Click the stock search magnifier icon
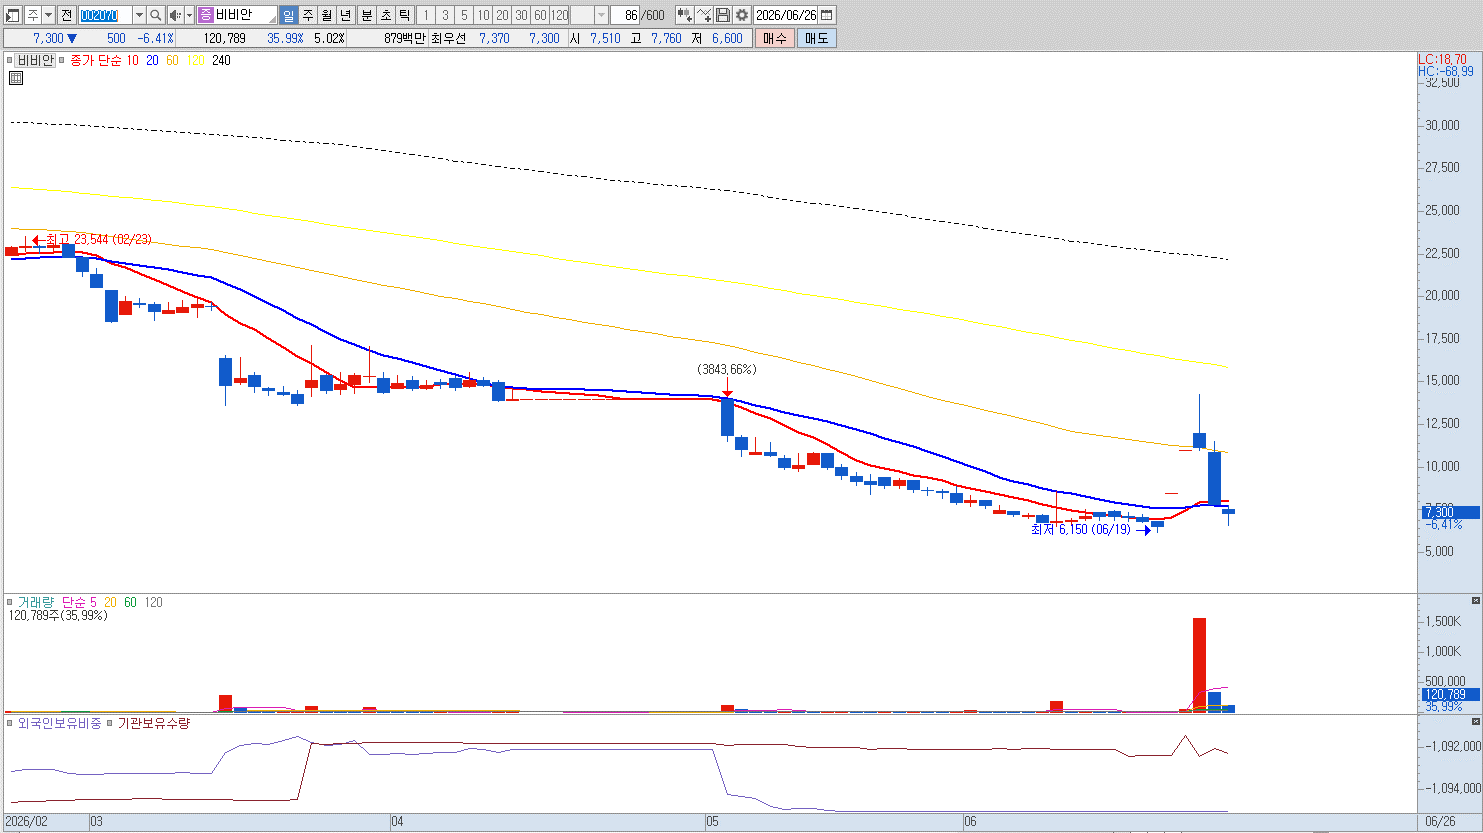1483x833 pixels. 155,15
